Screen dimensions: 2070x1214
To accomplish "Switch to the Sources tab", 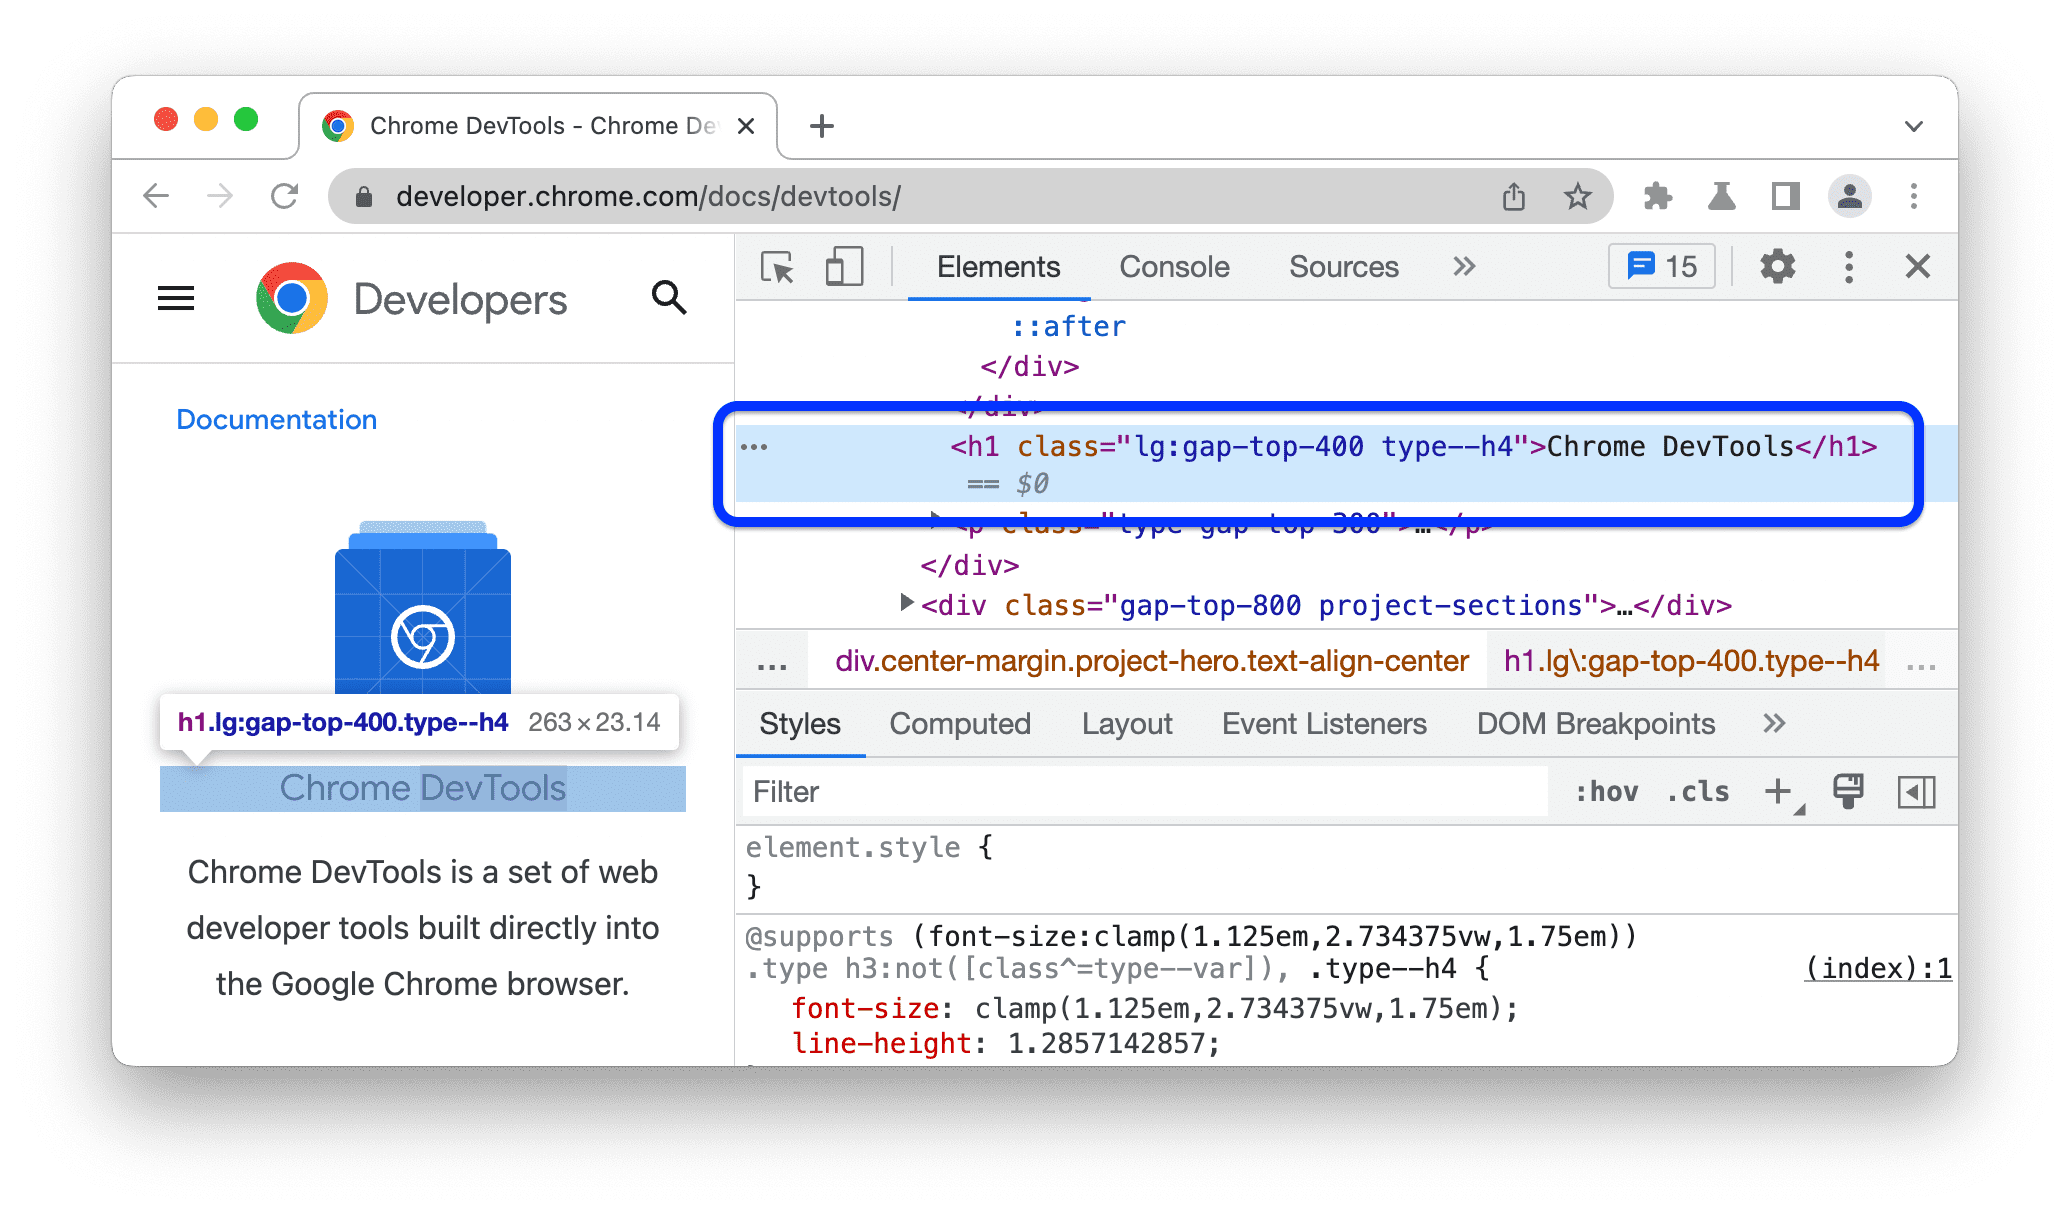I will 1342,266.
